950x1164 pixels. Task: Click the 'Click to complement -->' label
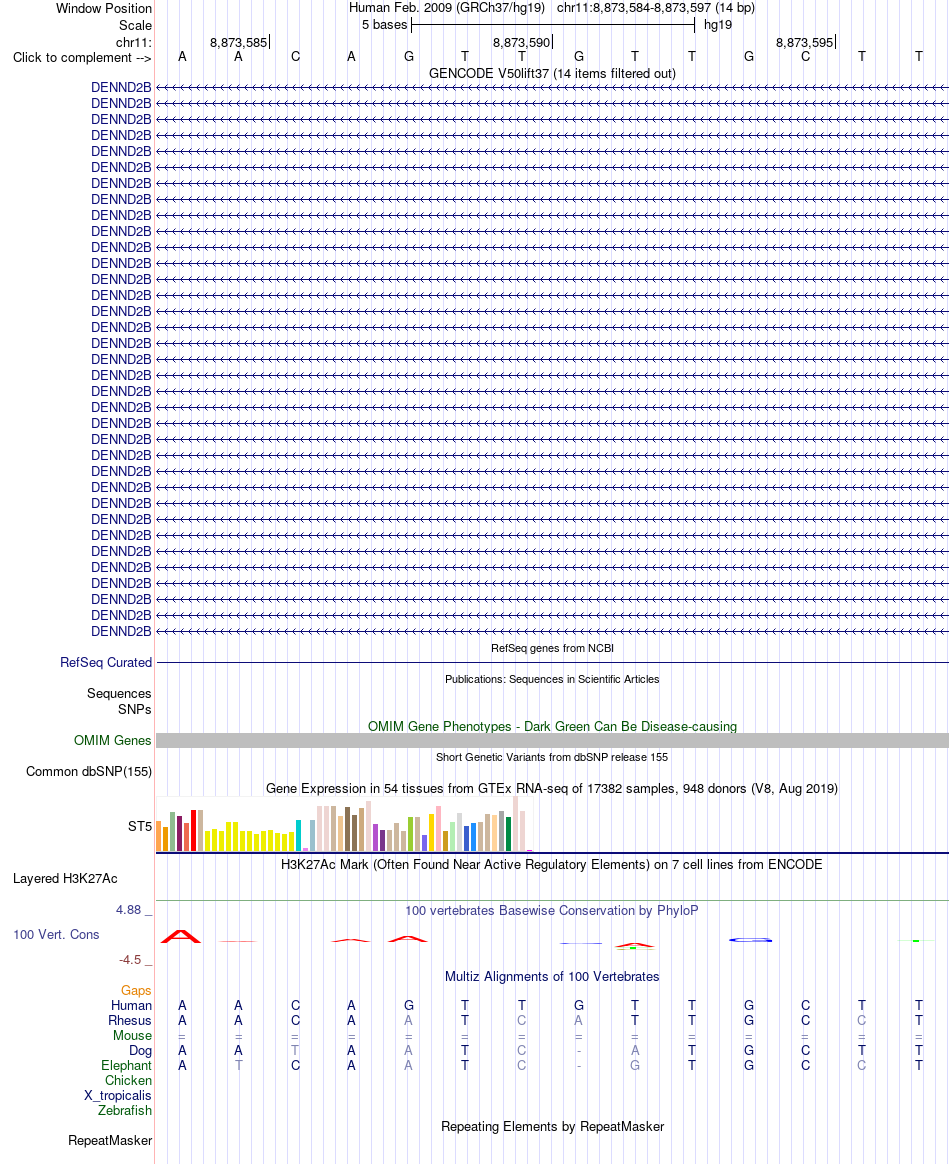(82, 58)
